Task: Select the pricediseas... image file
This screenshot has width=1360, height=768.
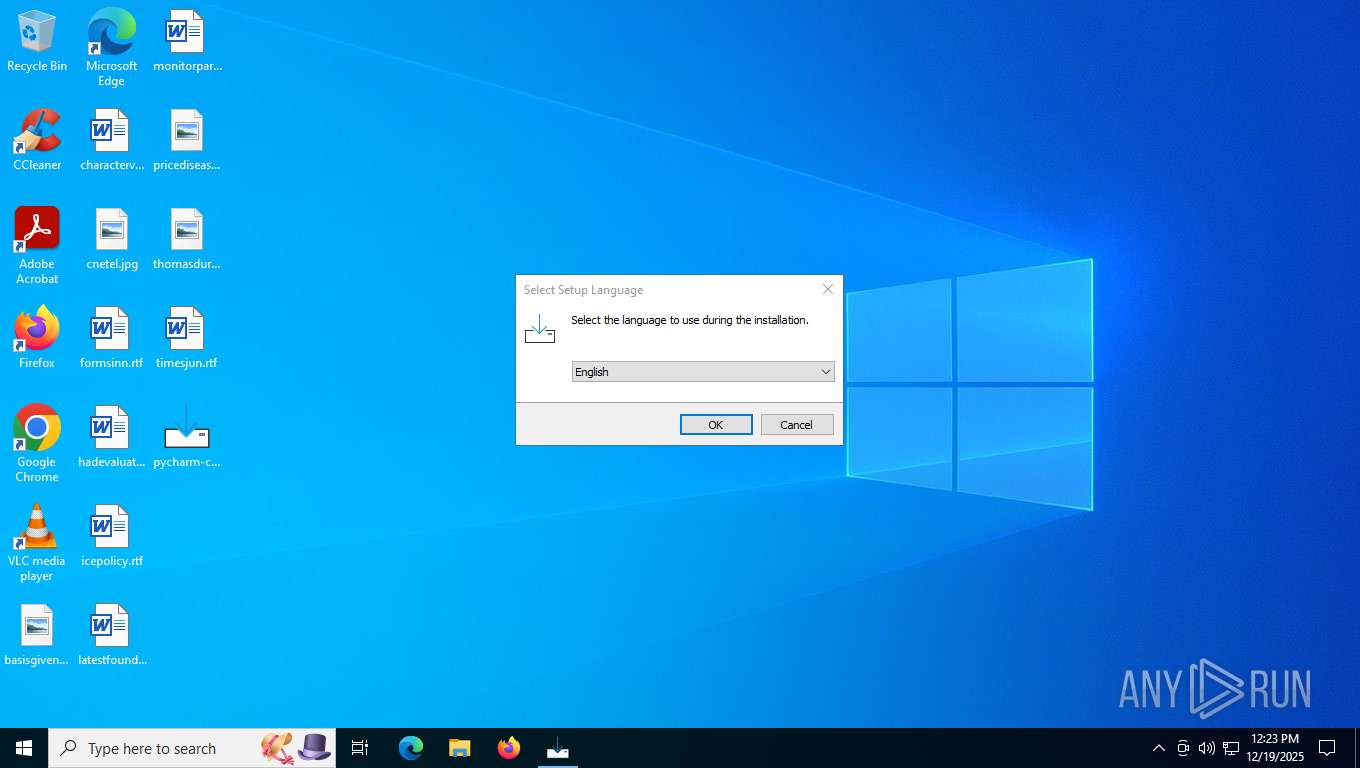Action: [187, 141]
